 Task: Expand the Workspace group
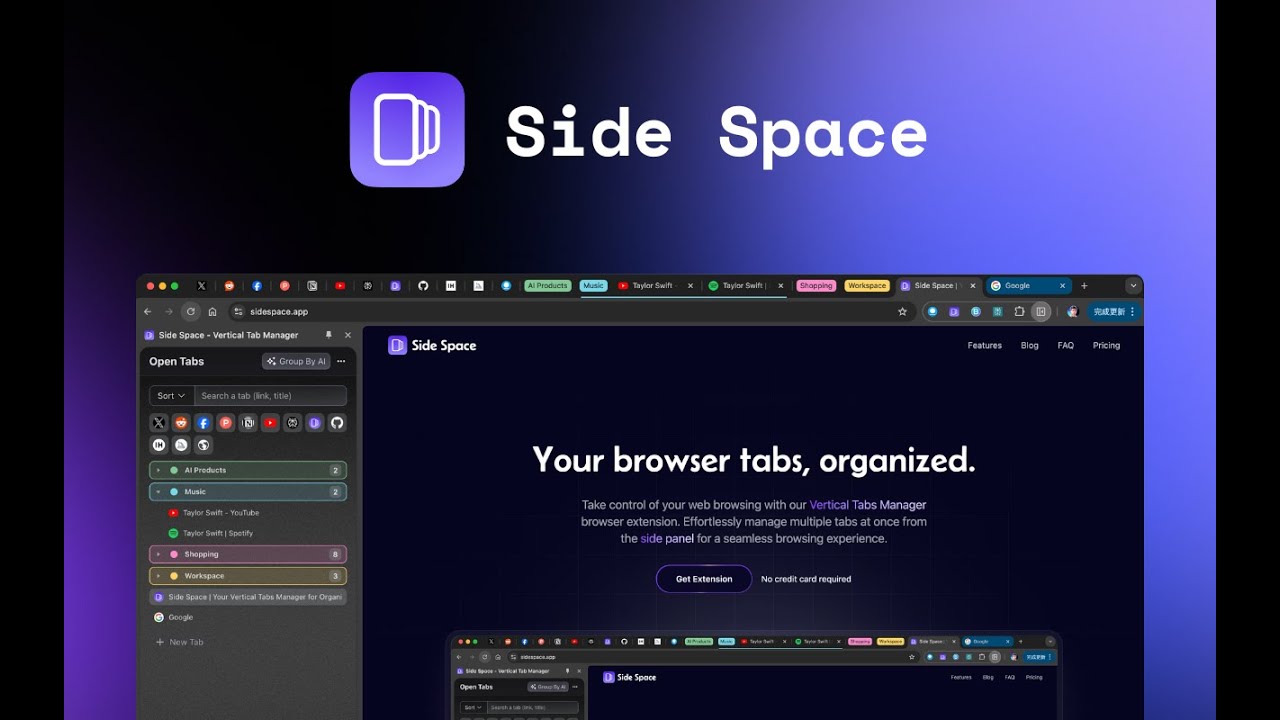pos(248,576)
